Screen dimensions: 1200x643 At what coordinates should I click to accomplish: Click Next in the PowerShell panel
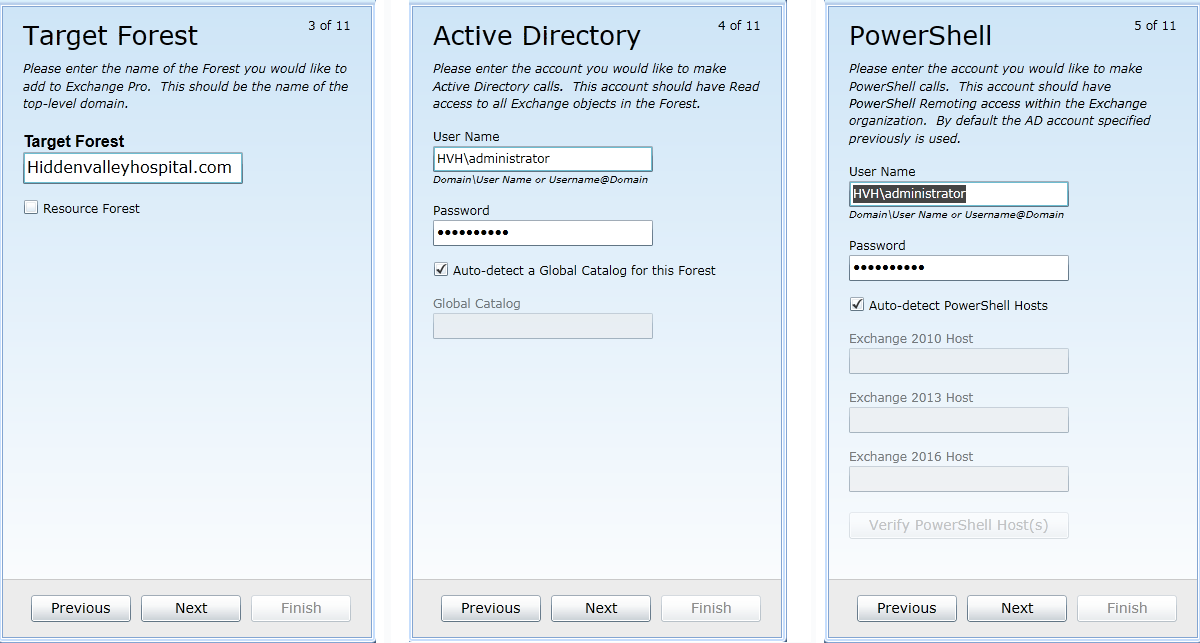1017,608
